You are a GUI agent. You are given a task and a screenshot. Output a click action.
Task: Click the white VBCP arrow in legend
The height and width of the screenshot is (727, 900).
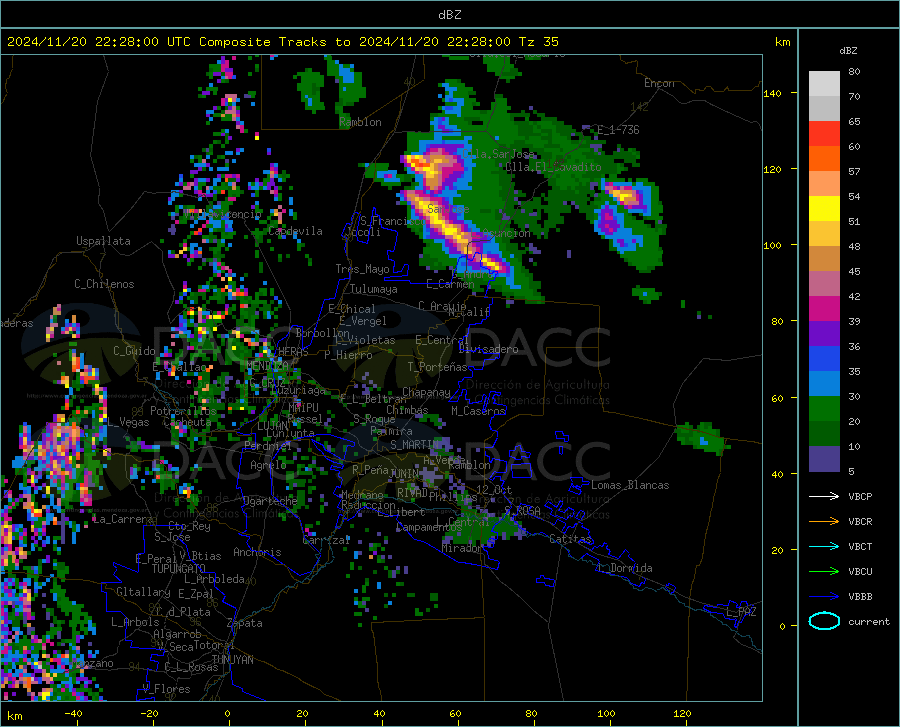tap(824, 496)
